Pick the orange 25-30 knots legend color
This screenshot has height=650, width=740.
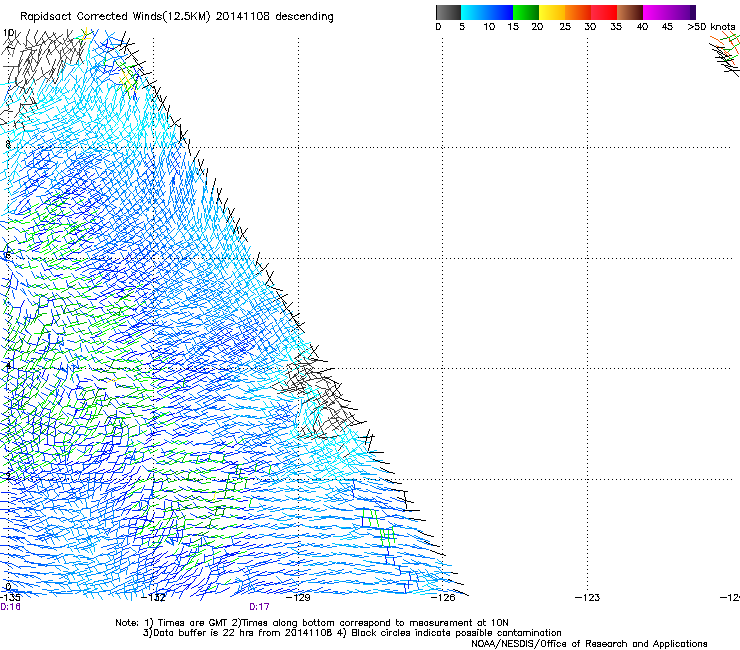point(578,12)
